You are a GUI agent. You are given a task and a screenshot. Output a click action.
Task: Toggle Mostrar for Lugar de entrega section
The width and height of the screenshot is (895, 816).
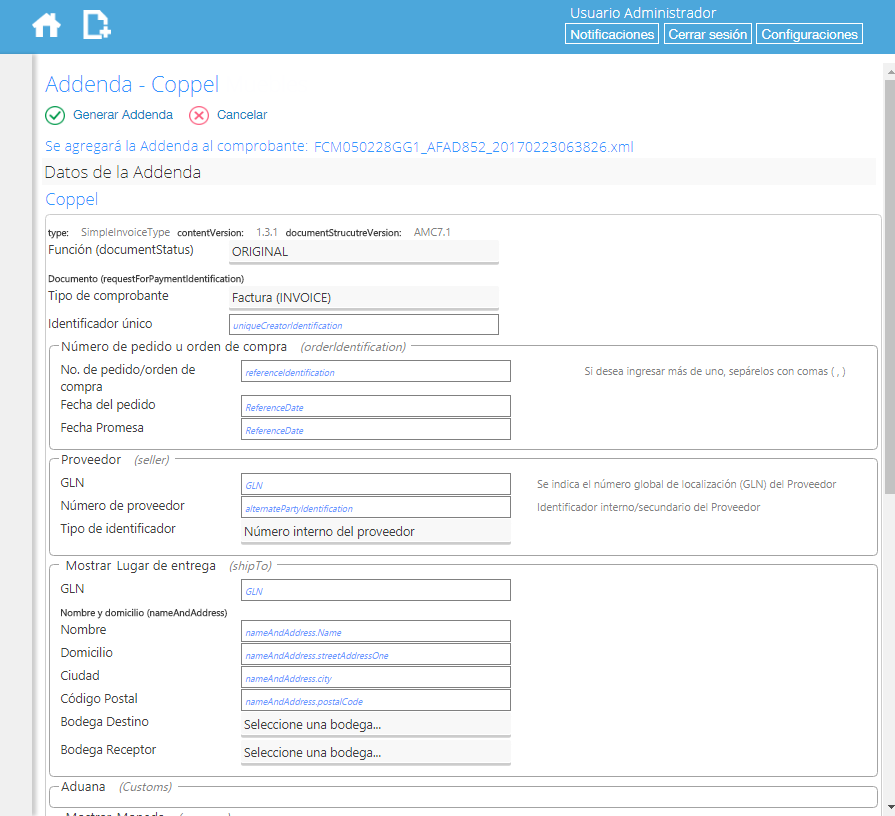pyautogui.click(x=88, y=566)
